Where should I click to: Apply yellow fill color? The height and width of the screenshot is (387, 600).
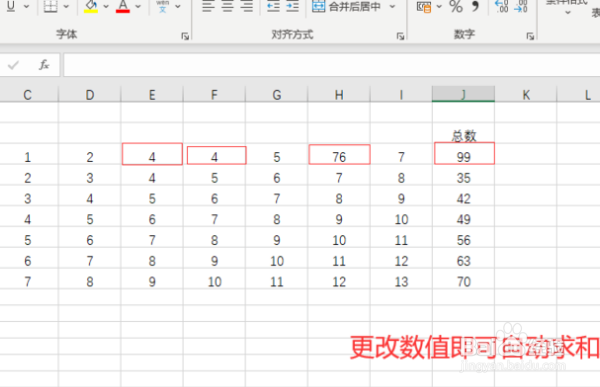pyautogui.click(x=91, y=6)
